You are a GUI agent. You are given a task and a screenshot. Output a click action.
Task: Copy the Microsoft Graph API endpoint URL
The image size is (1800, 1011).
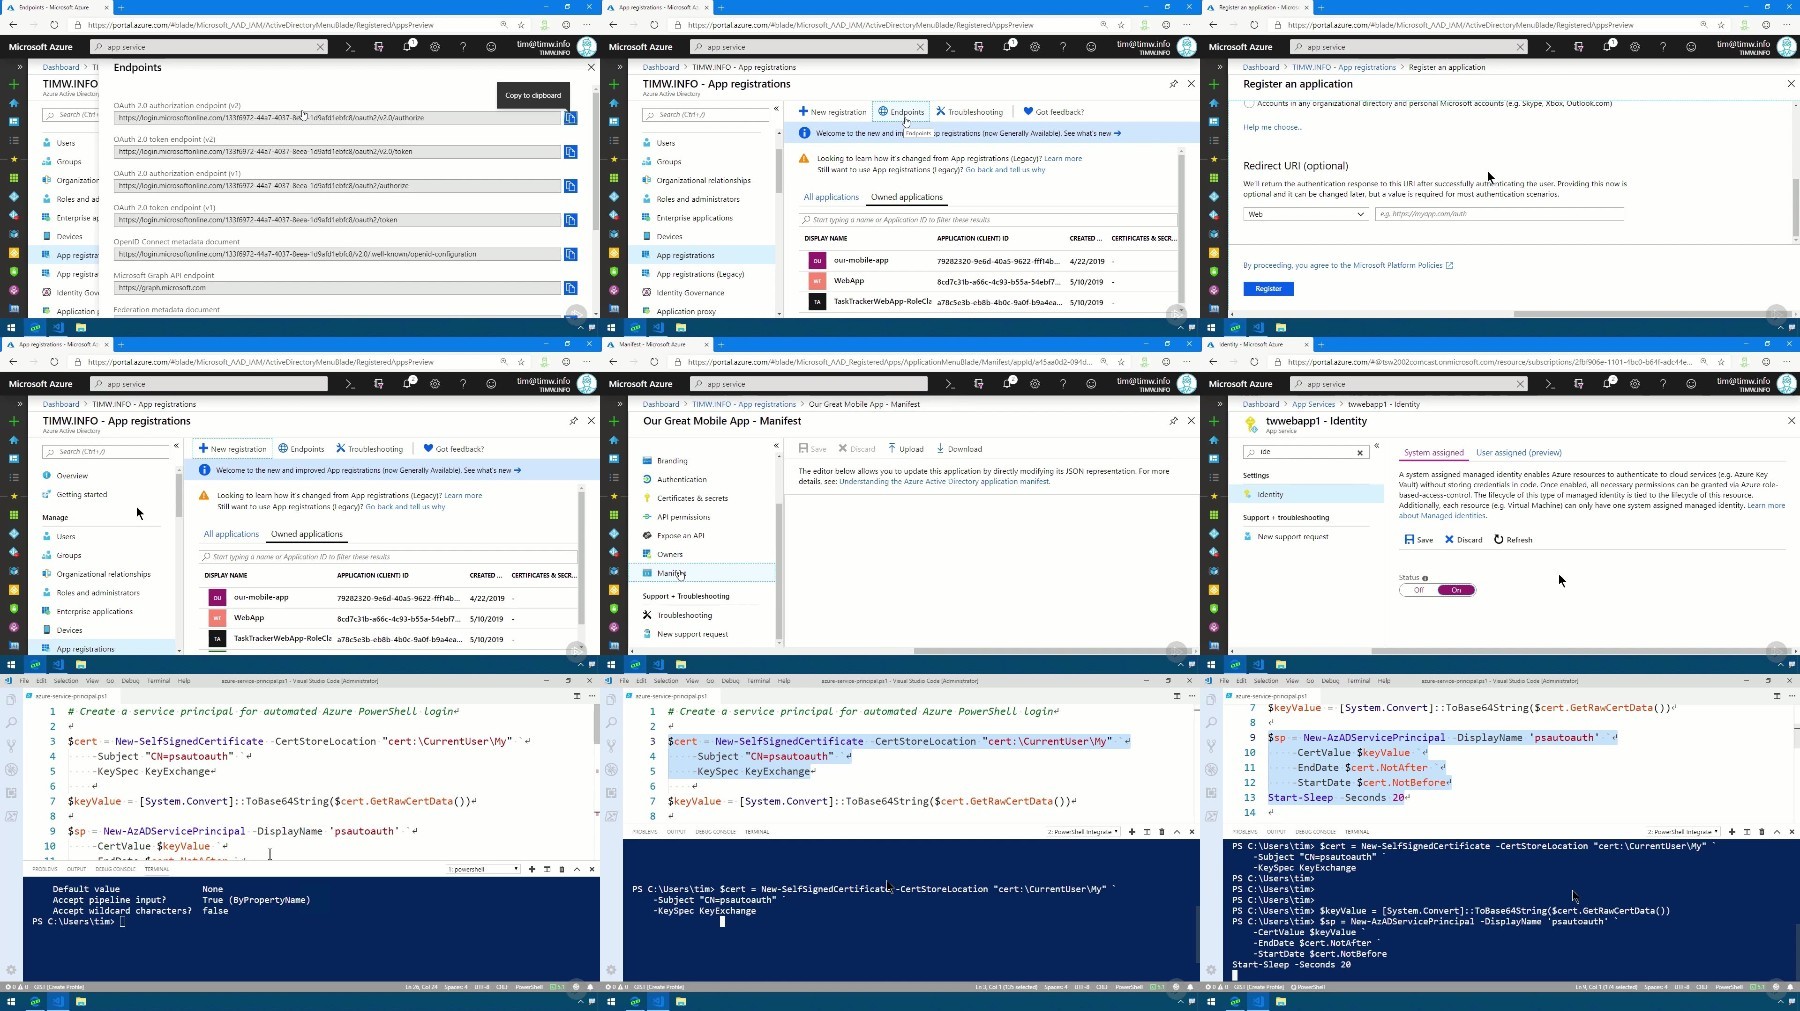click(570, 288)
